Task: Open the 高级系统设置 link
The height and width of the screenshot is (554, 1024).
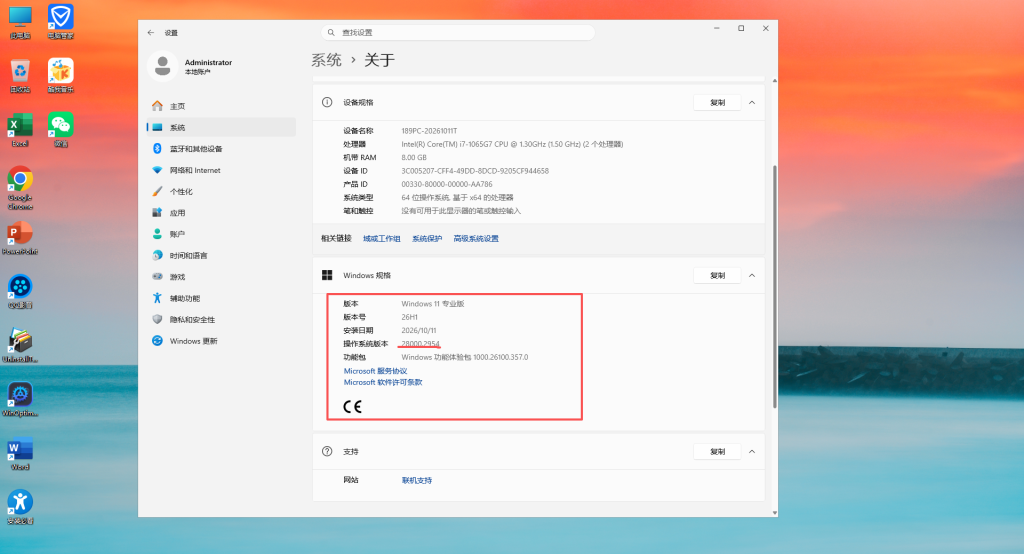Action: pyautogui.click(x=476, y=238)
